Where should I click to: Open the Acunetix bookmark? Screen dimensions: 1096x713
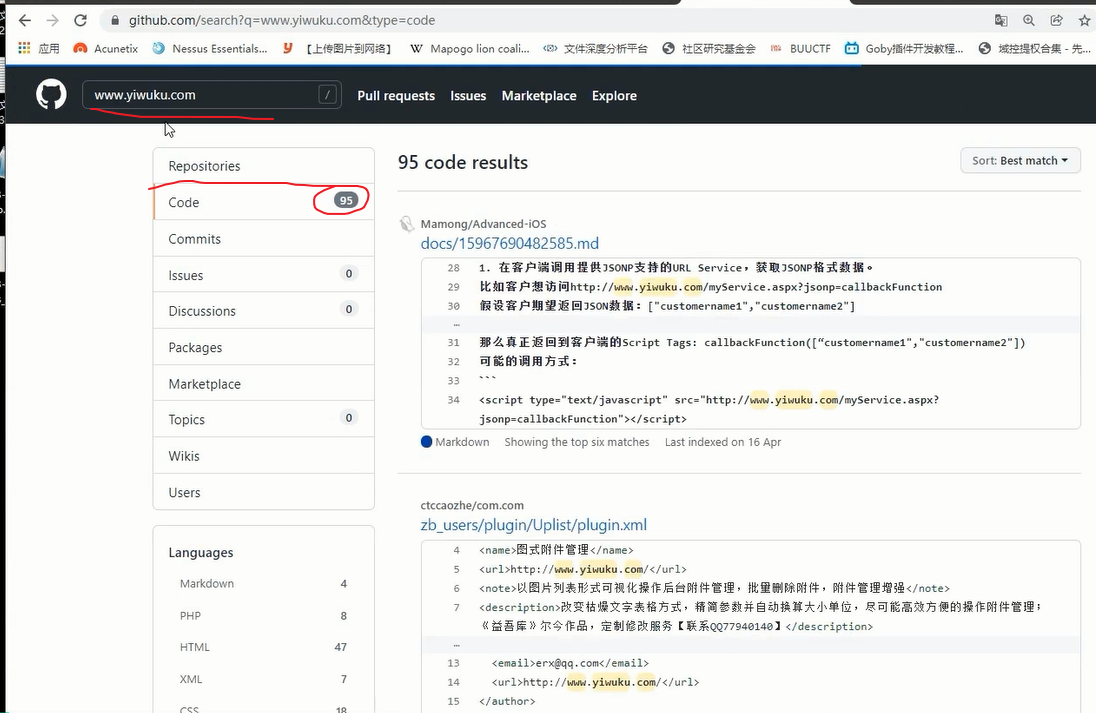(x=106, y=48)
